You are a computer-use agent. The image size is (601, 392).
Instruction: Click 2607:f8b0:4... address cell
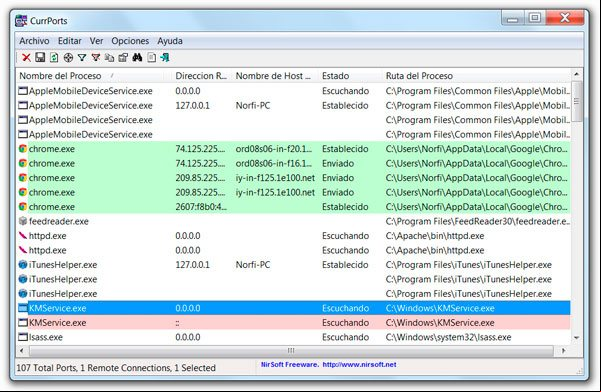[201, 207]
